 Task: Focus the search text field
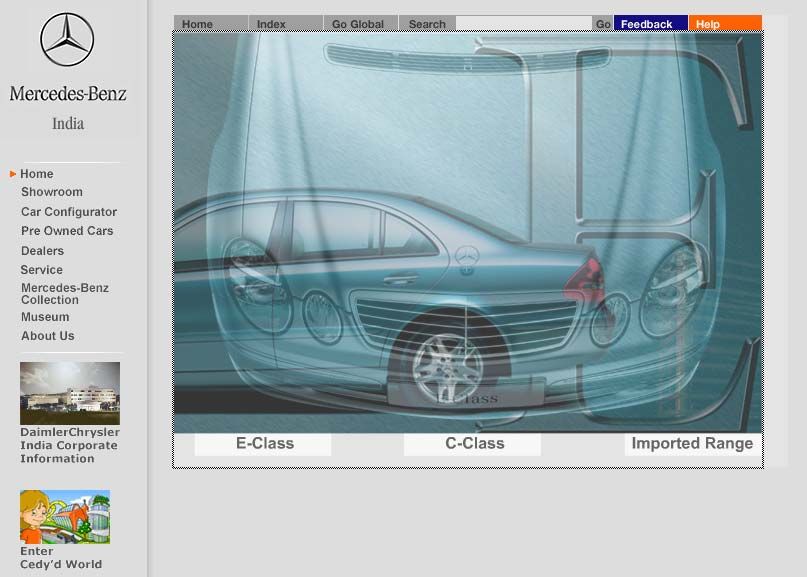524,23
